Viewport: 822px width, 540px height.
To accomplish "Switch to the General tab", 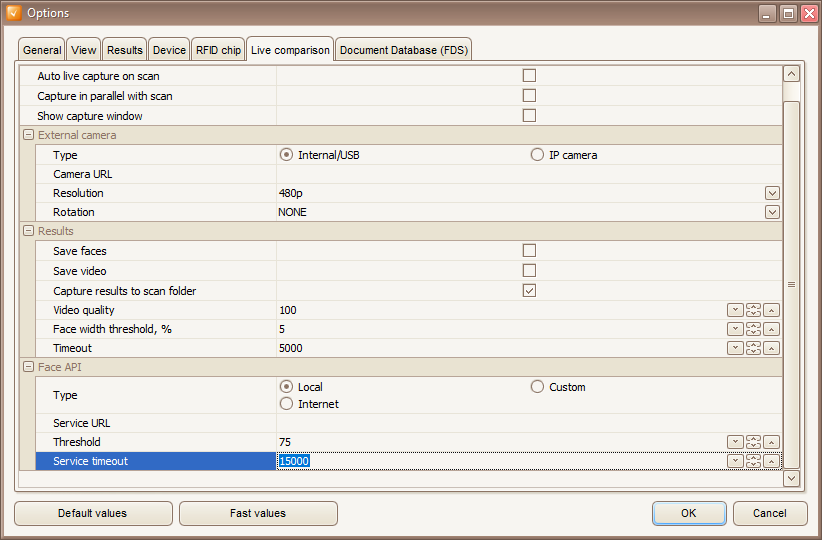I will click(x=42, y=50).
